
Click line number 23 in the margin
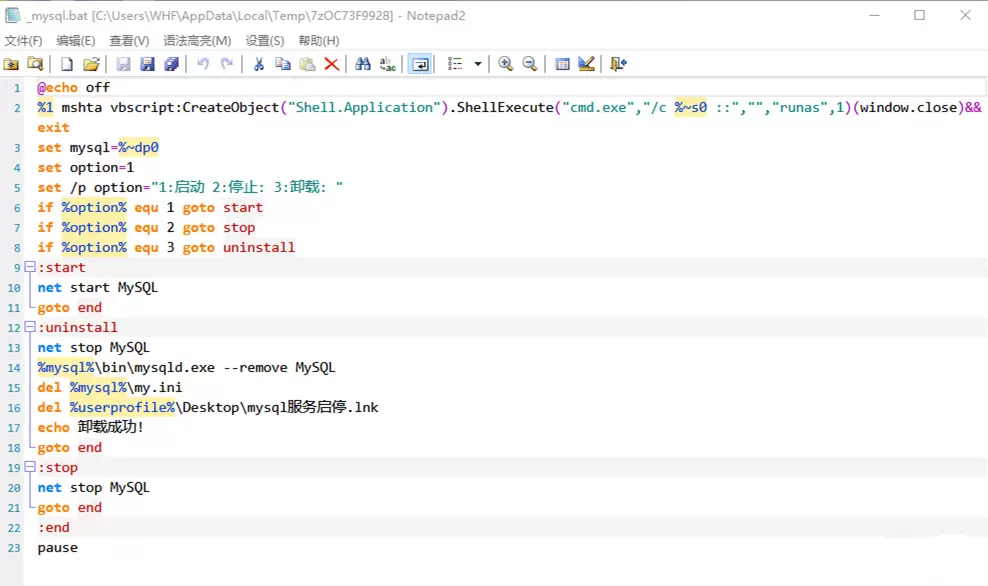click(x=14, y=548)
